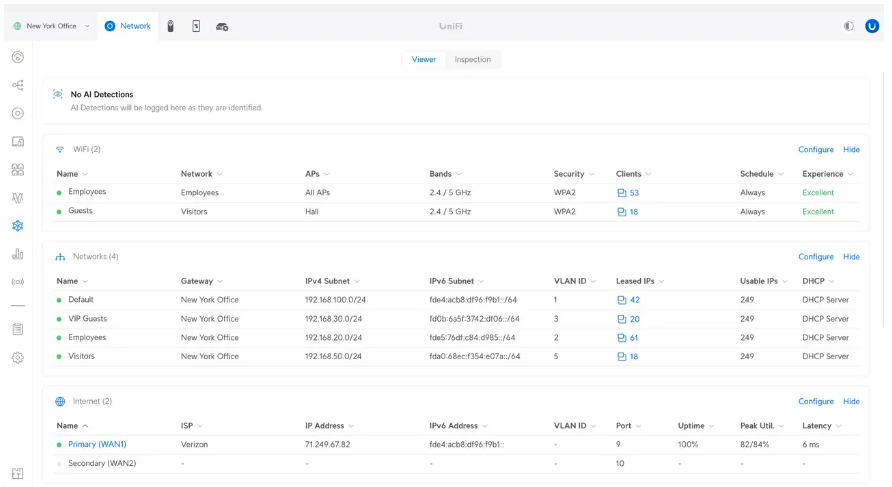Viewport: 892px width, 487px height.
Task: Click the 53 clients count for Employees
Action: pyautogui.click(x=634, y=193)
